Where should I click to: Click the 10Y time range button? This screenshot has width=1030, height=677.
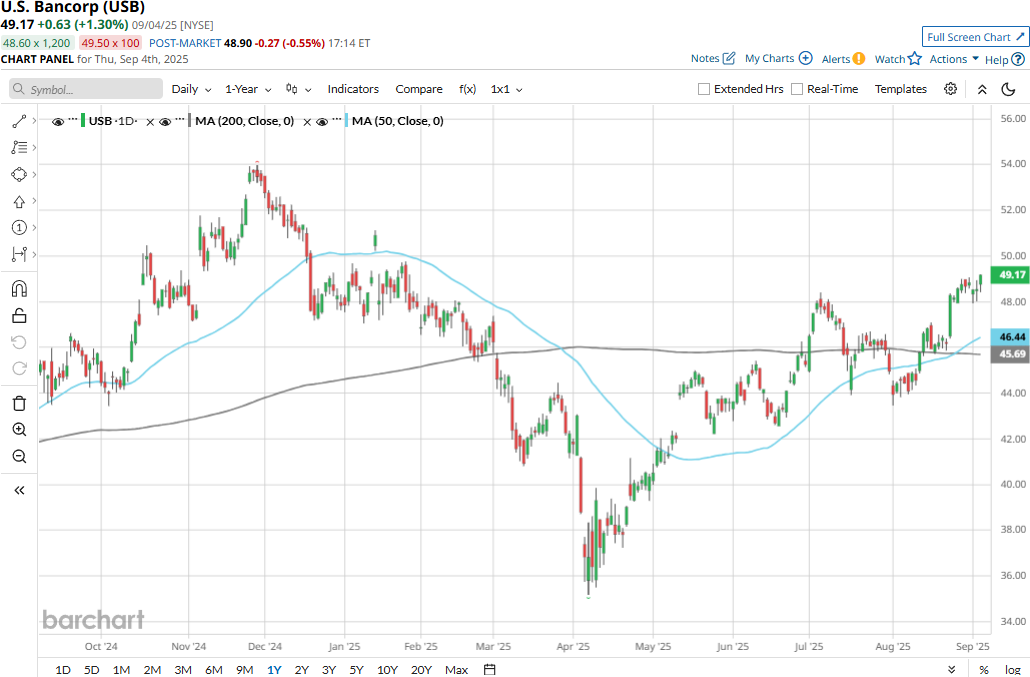point(387,670)
